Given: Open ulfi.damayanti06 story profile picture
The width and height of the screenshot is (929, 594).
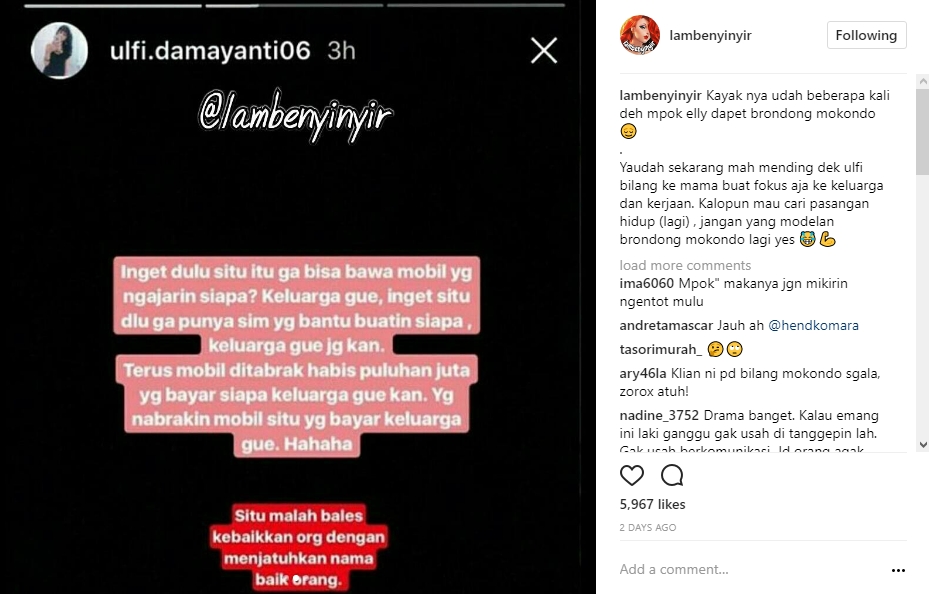Looking at the screenshot, I should pos(59,51).
